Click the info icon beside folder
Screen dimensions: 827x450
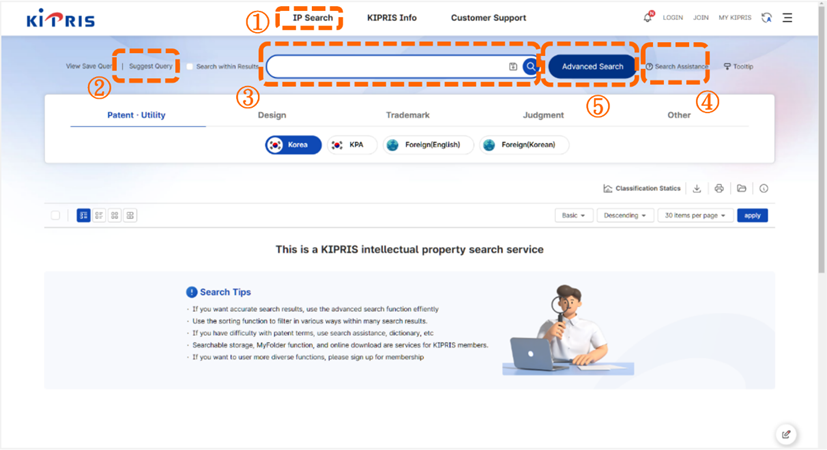click(763, 188)
